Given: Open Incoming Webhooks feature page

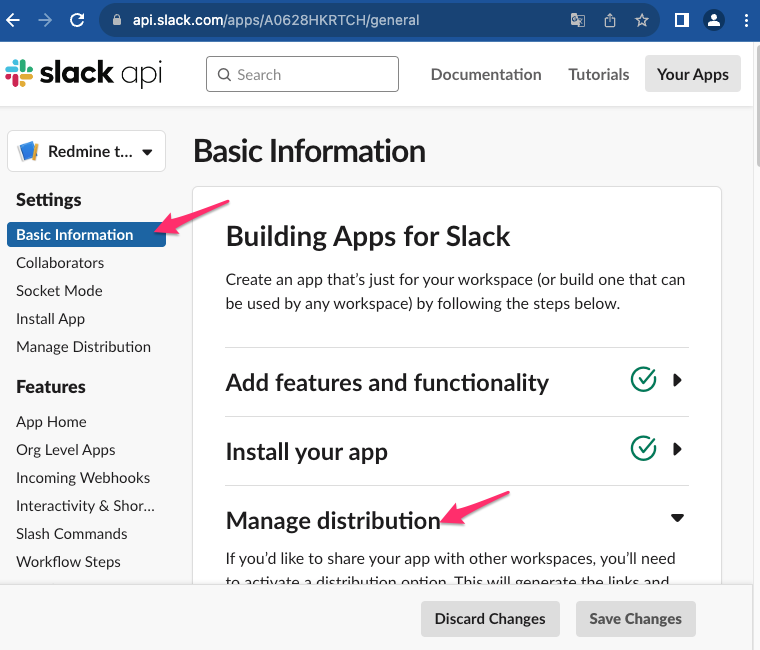Looking at the screenshot, I should point(83,478).
